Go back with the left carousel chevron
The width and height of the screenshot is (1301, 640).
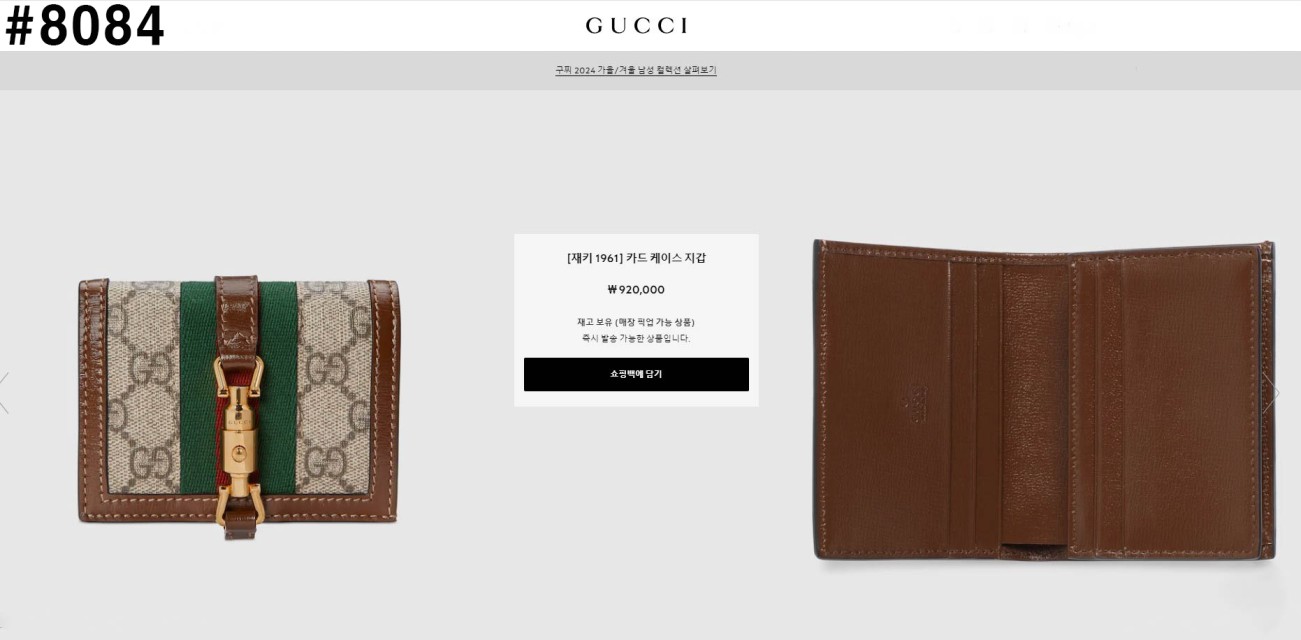(4, 393)
